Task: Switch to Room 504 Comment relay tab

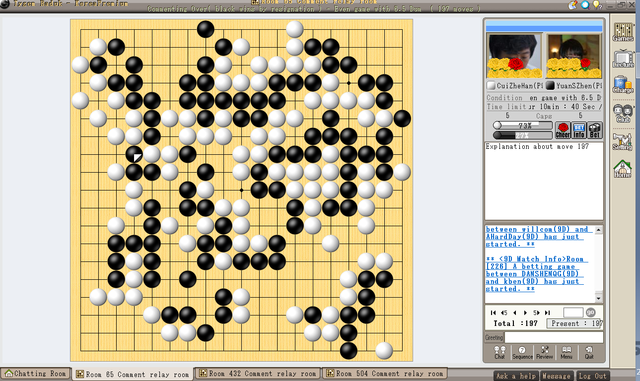Action: 384,373
